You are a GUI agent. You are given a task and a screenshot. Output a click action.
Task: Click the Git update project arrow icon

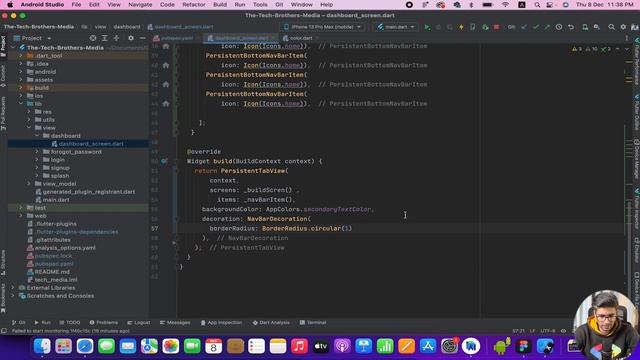tap(524, 27)
